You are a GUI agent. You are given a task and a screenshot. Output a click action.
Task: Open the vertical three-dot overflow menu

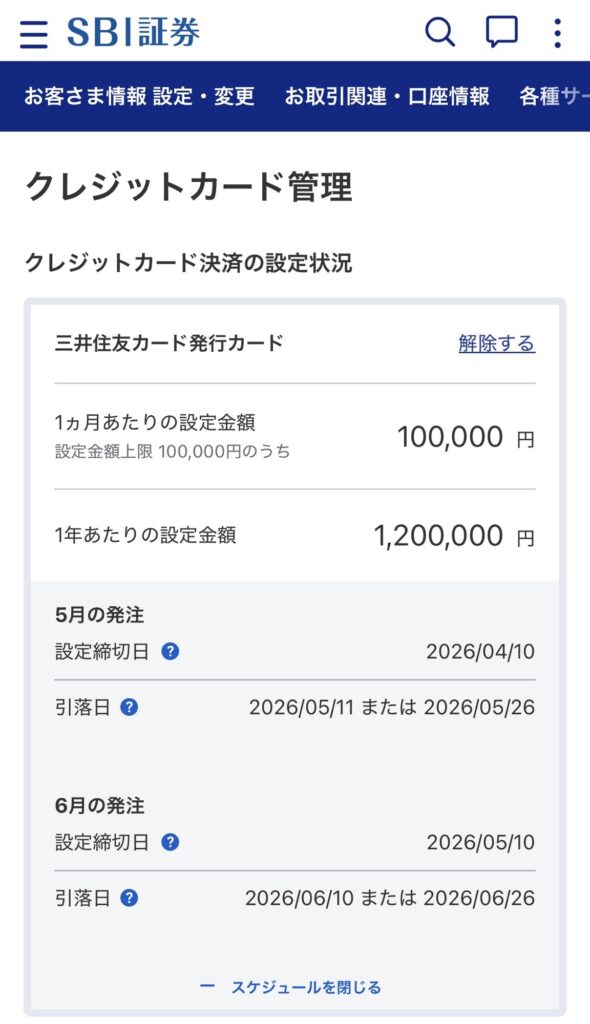coord(556,32)
